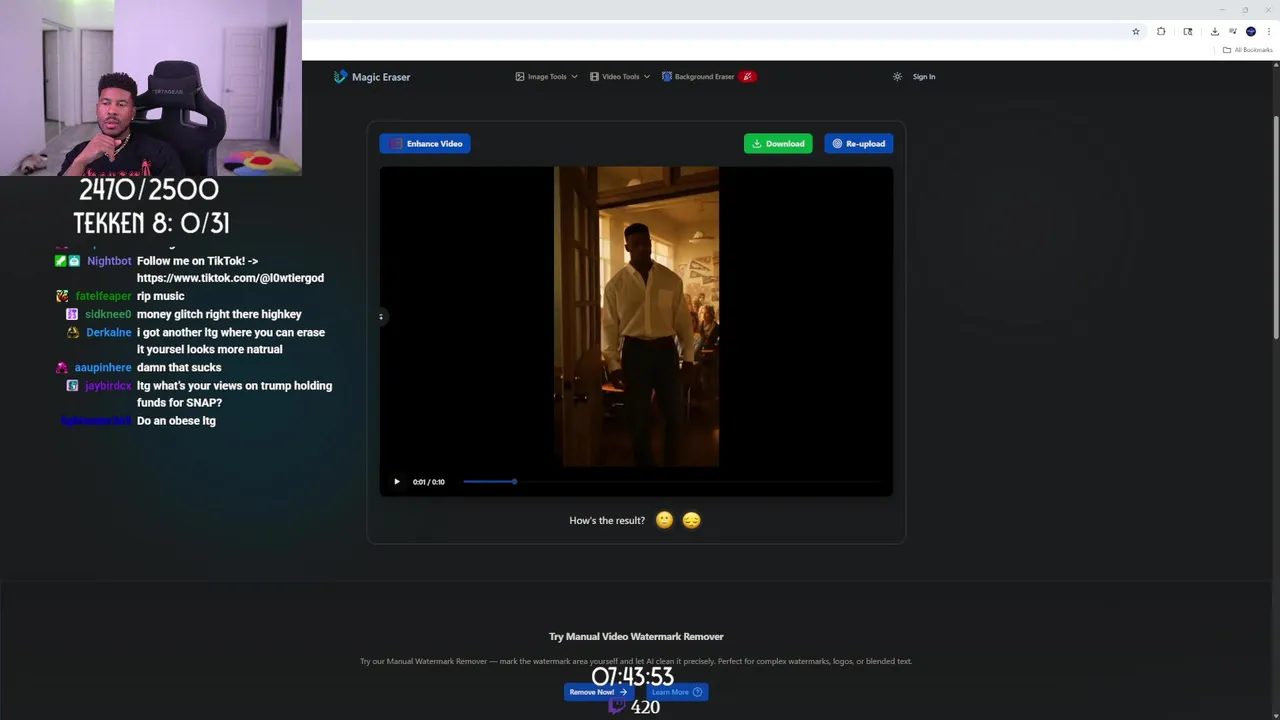Play the video with the play icon
The image size is (1280, 720).
pos(397,482)
